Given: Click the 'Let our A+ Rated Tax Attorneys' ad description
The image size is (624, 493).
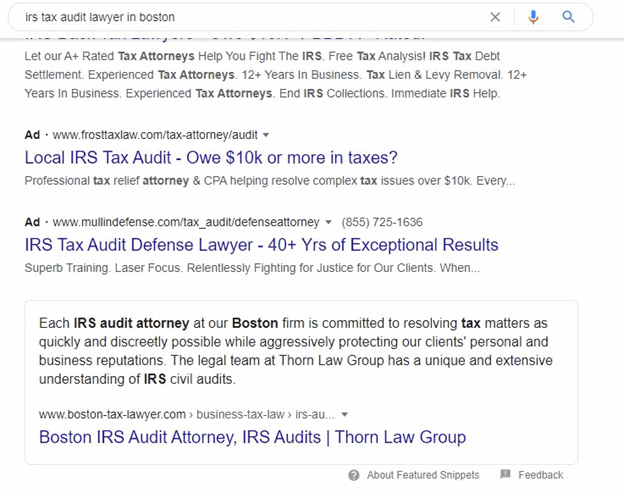Looking at the screenshot, I should (x=275, y=75).
